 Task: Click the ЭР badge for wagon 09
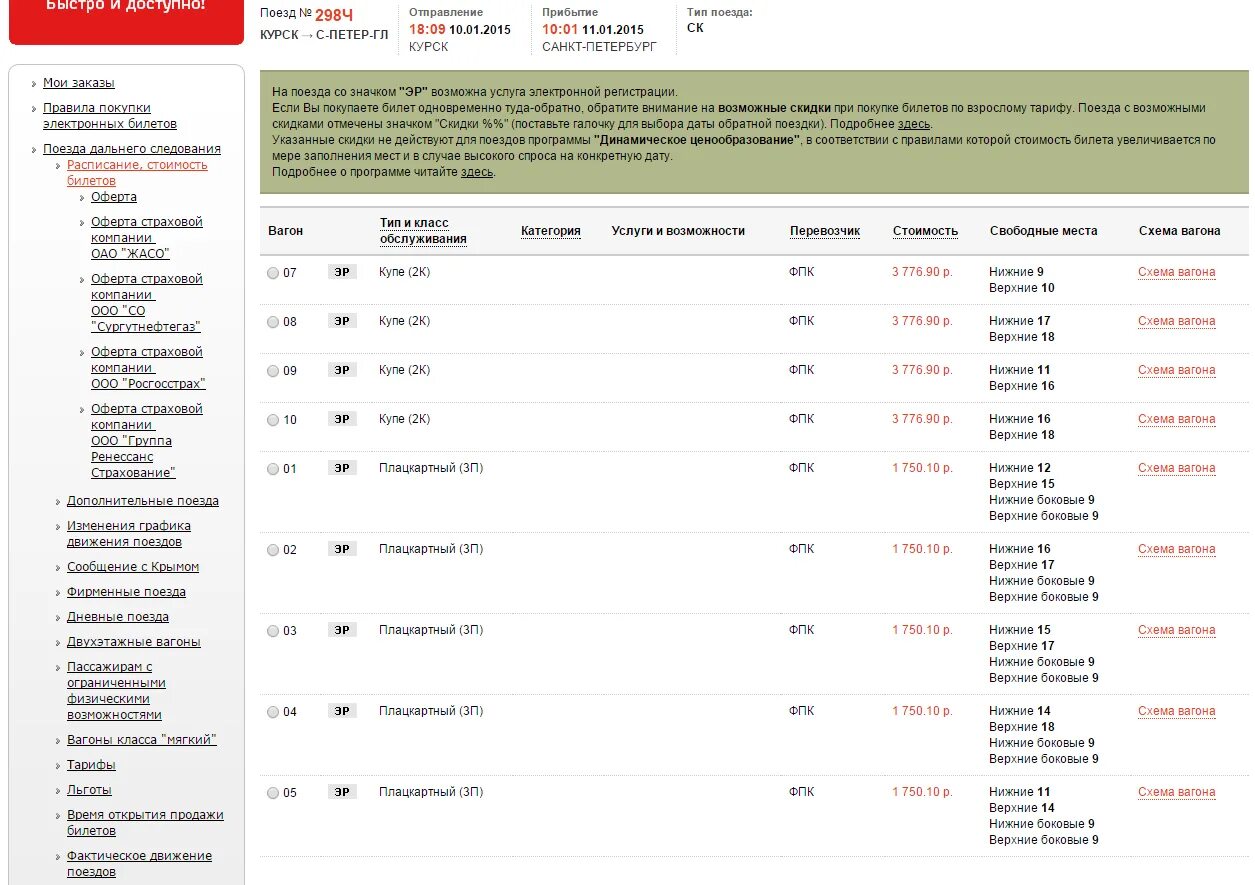click(342, 370)
